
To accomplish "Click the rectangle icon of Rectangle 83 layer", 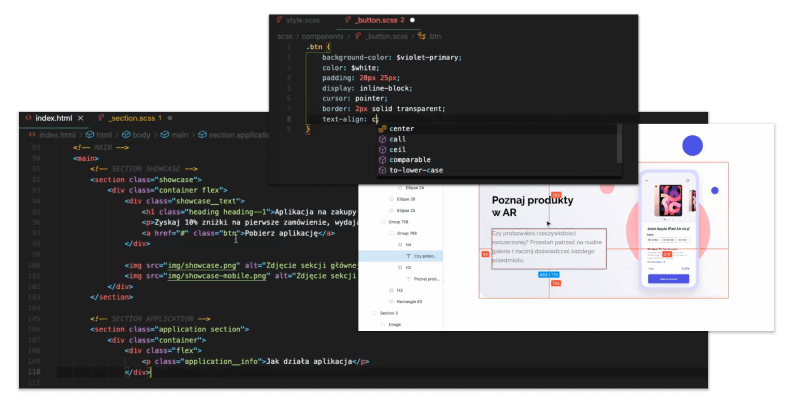I will pyautogui.click(x=391, y=301).
